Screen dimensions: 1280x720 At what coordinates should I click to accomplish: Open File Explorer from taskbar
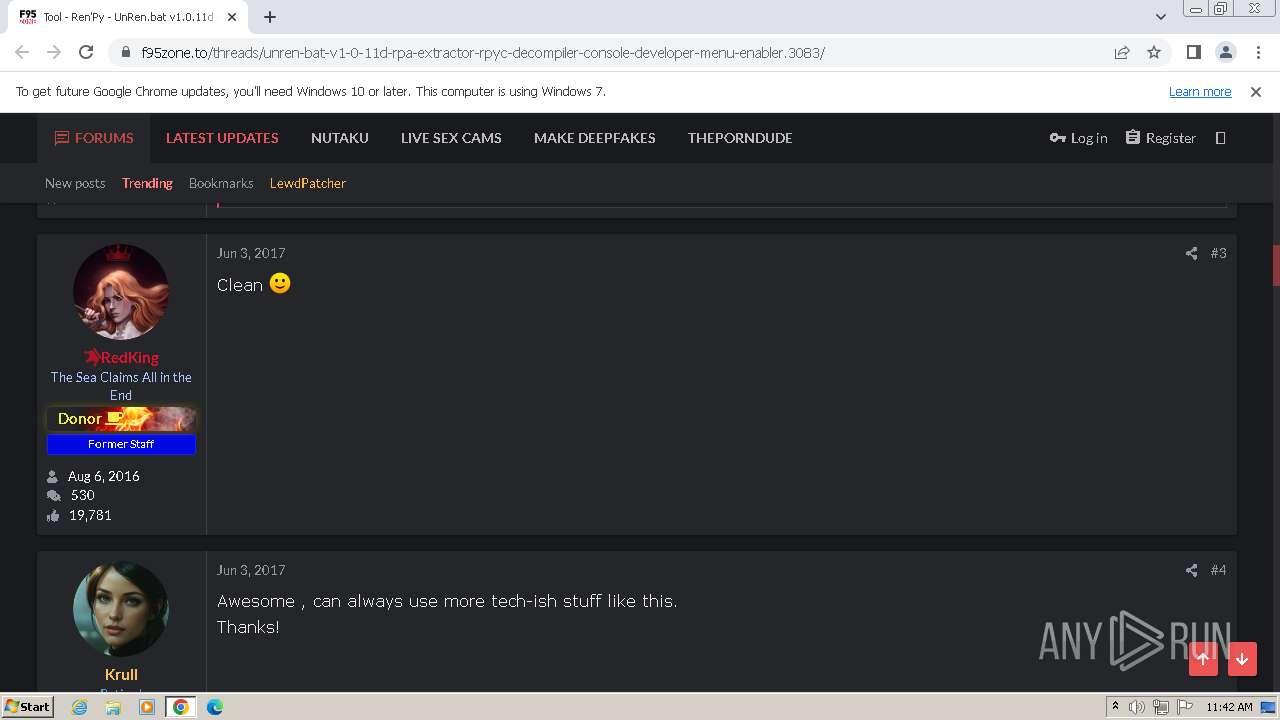113,707
